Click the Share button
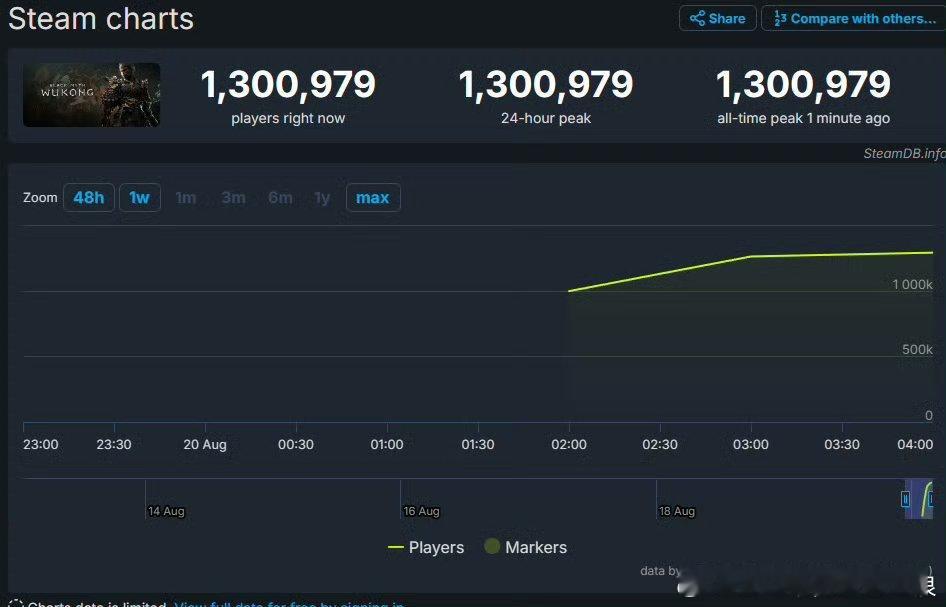Image resolution: width=946 pixels, height=607 pixels. 717,18
